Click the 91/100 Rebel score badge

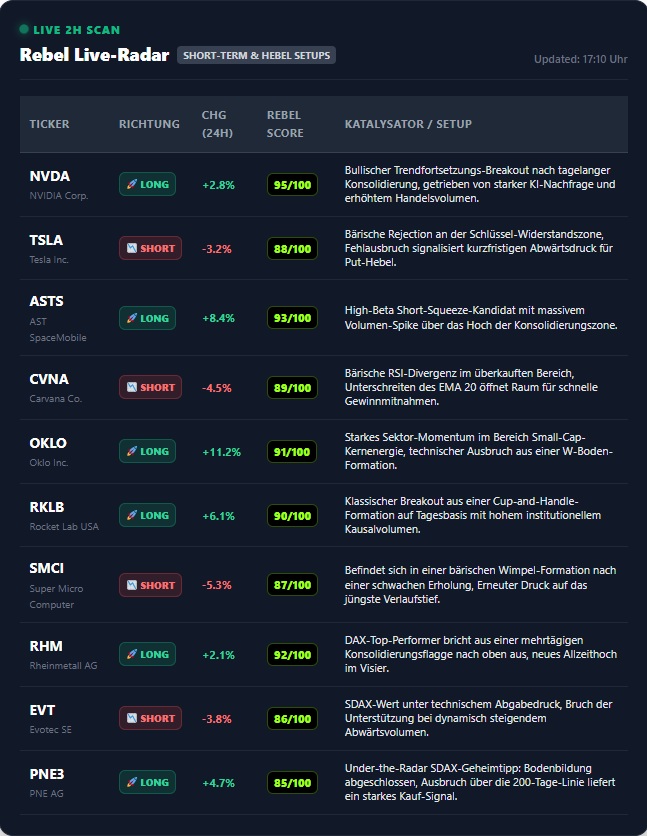292,452
